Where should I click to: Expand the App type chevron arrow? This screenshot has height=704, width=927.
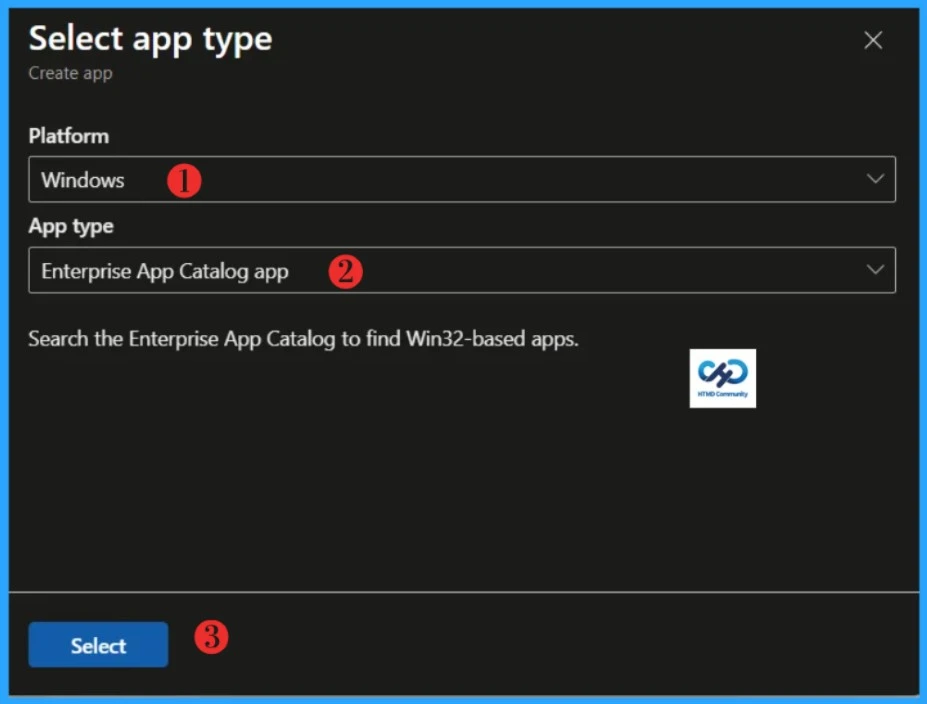[x=875, y=270]
